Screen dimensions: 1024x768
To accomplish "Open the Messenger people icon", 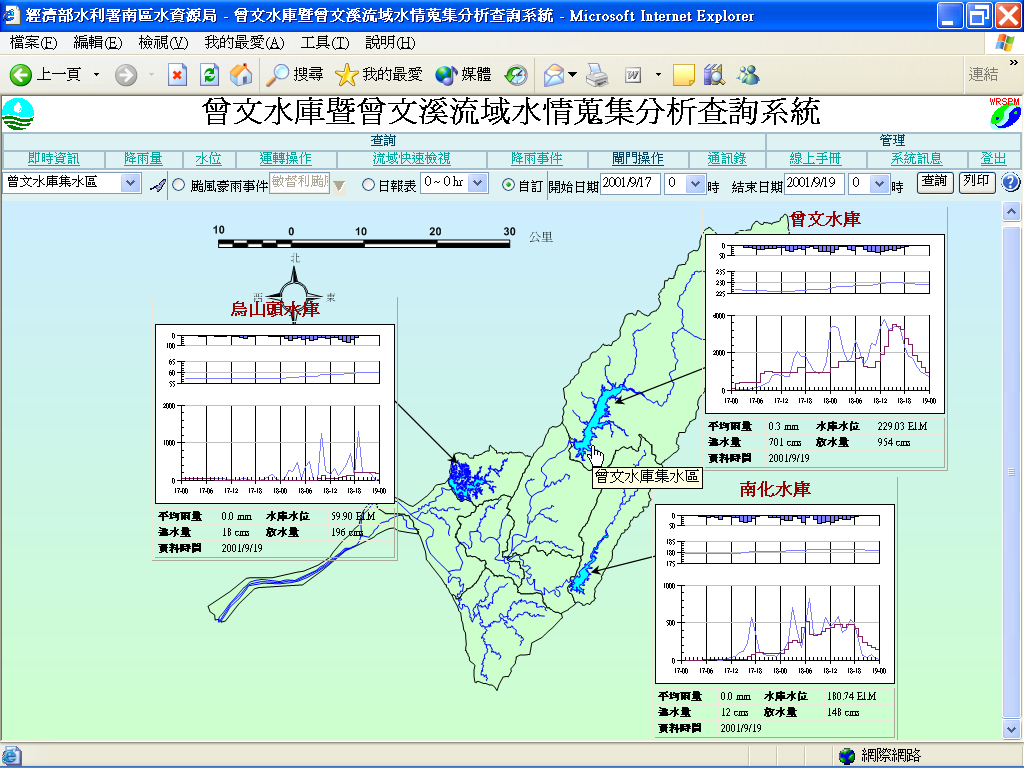I will coord(748,75).
